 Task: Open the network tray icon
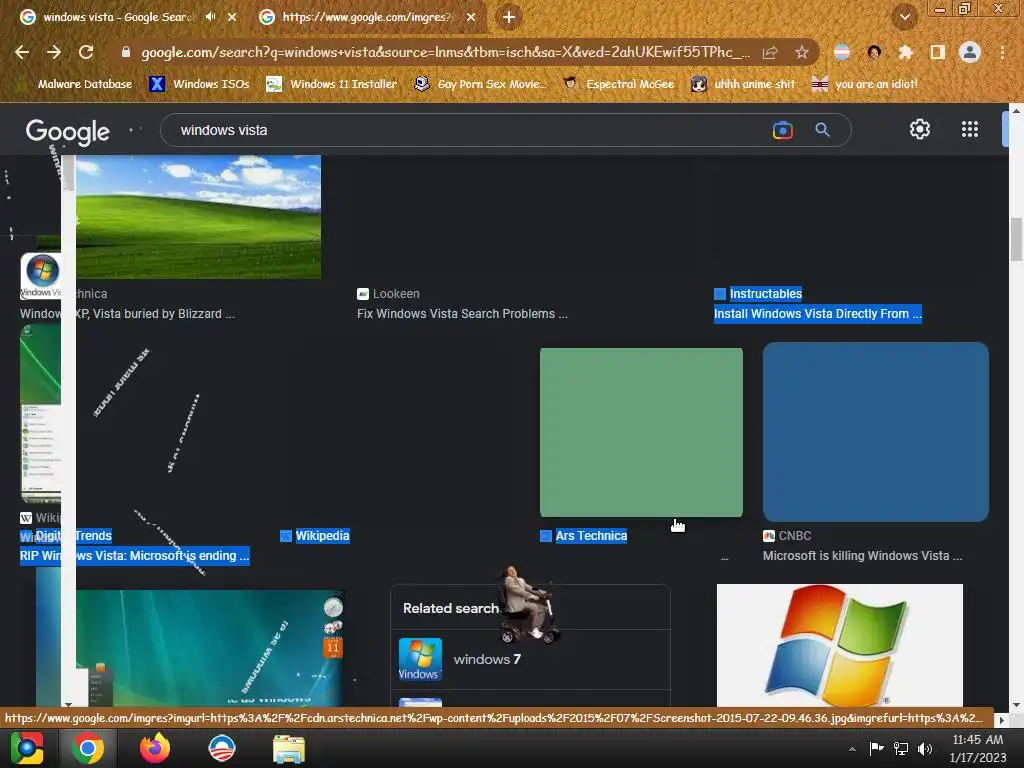[x=901, y=748]
